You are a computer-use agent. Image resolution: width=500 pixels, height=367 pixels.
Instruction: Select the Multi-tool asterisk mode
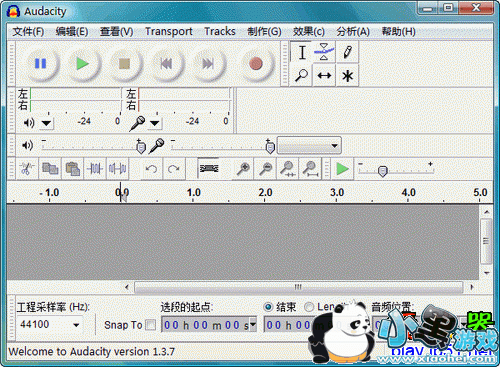(x=347, y=76)
